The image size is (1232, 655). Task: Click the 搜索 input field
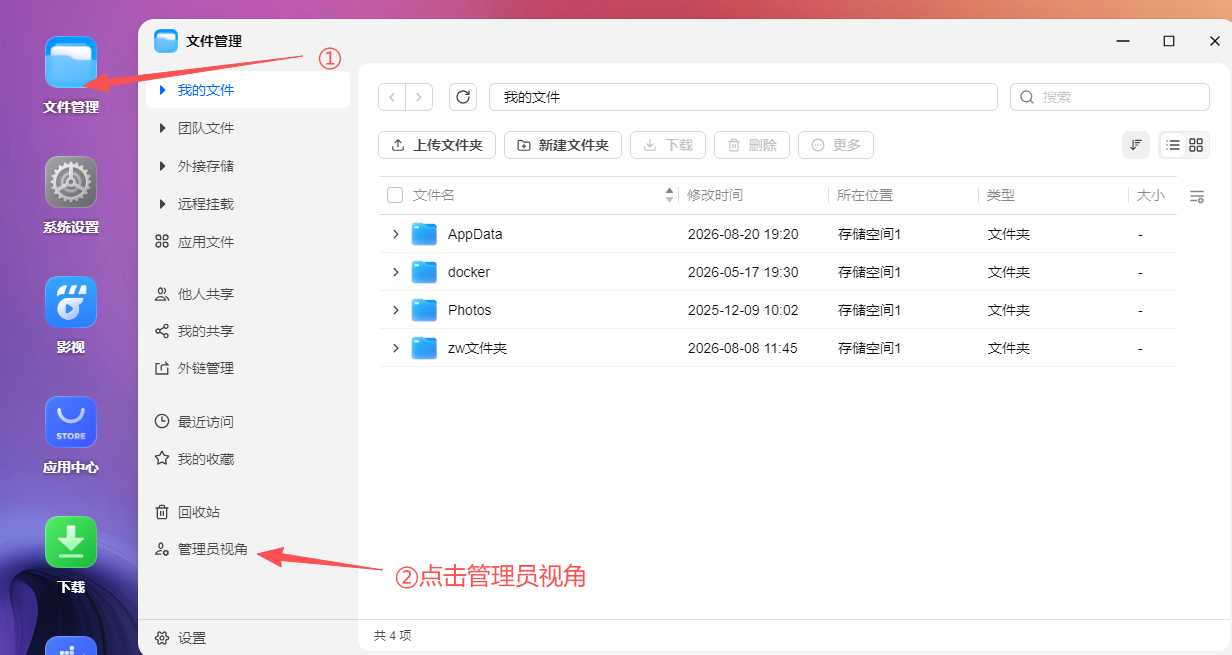[1110, 97]
